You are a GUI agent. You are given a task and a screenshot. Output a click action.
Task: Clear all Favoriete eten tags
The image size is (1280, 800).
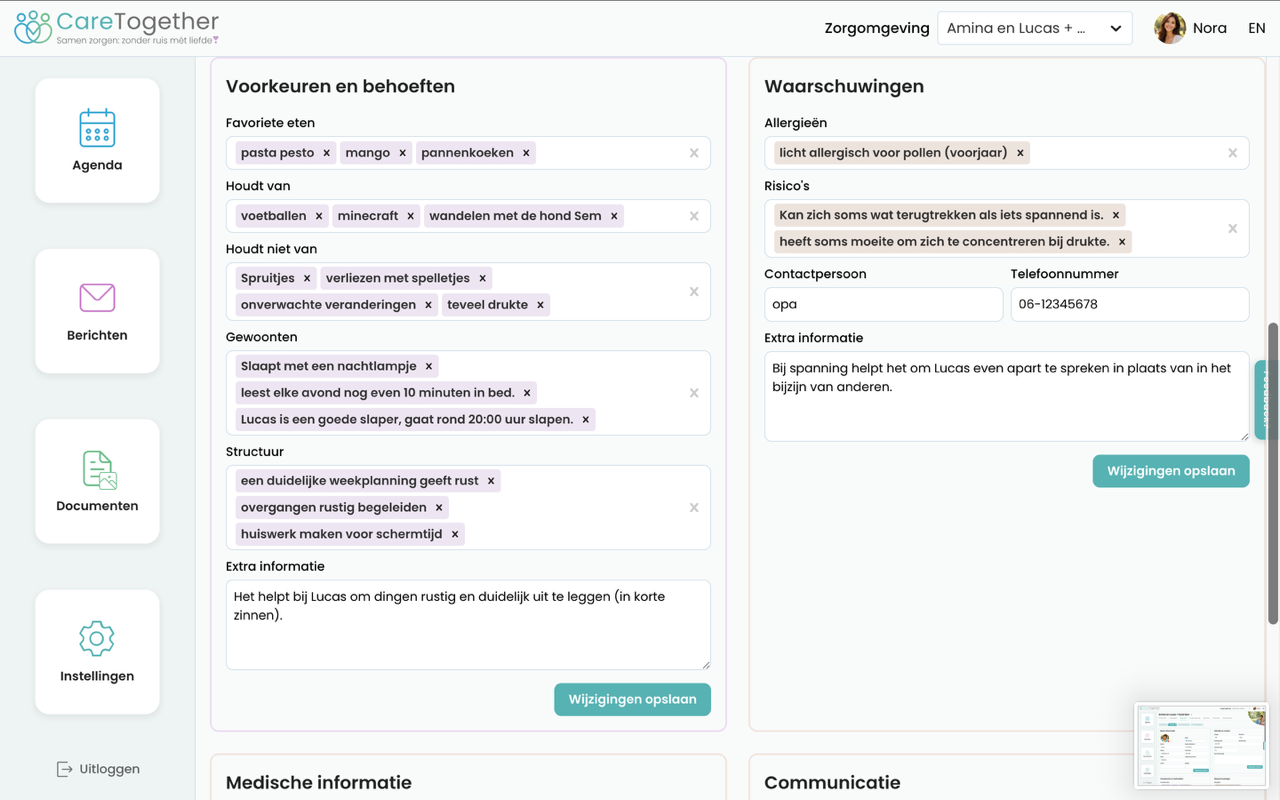[694, 153]
